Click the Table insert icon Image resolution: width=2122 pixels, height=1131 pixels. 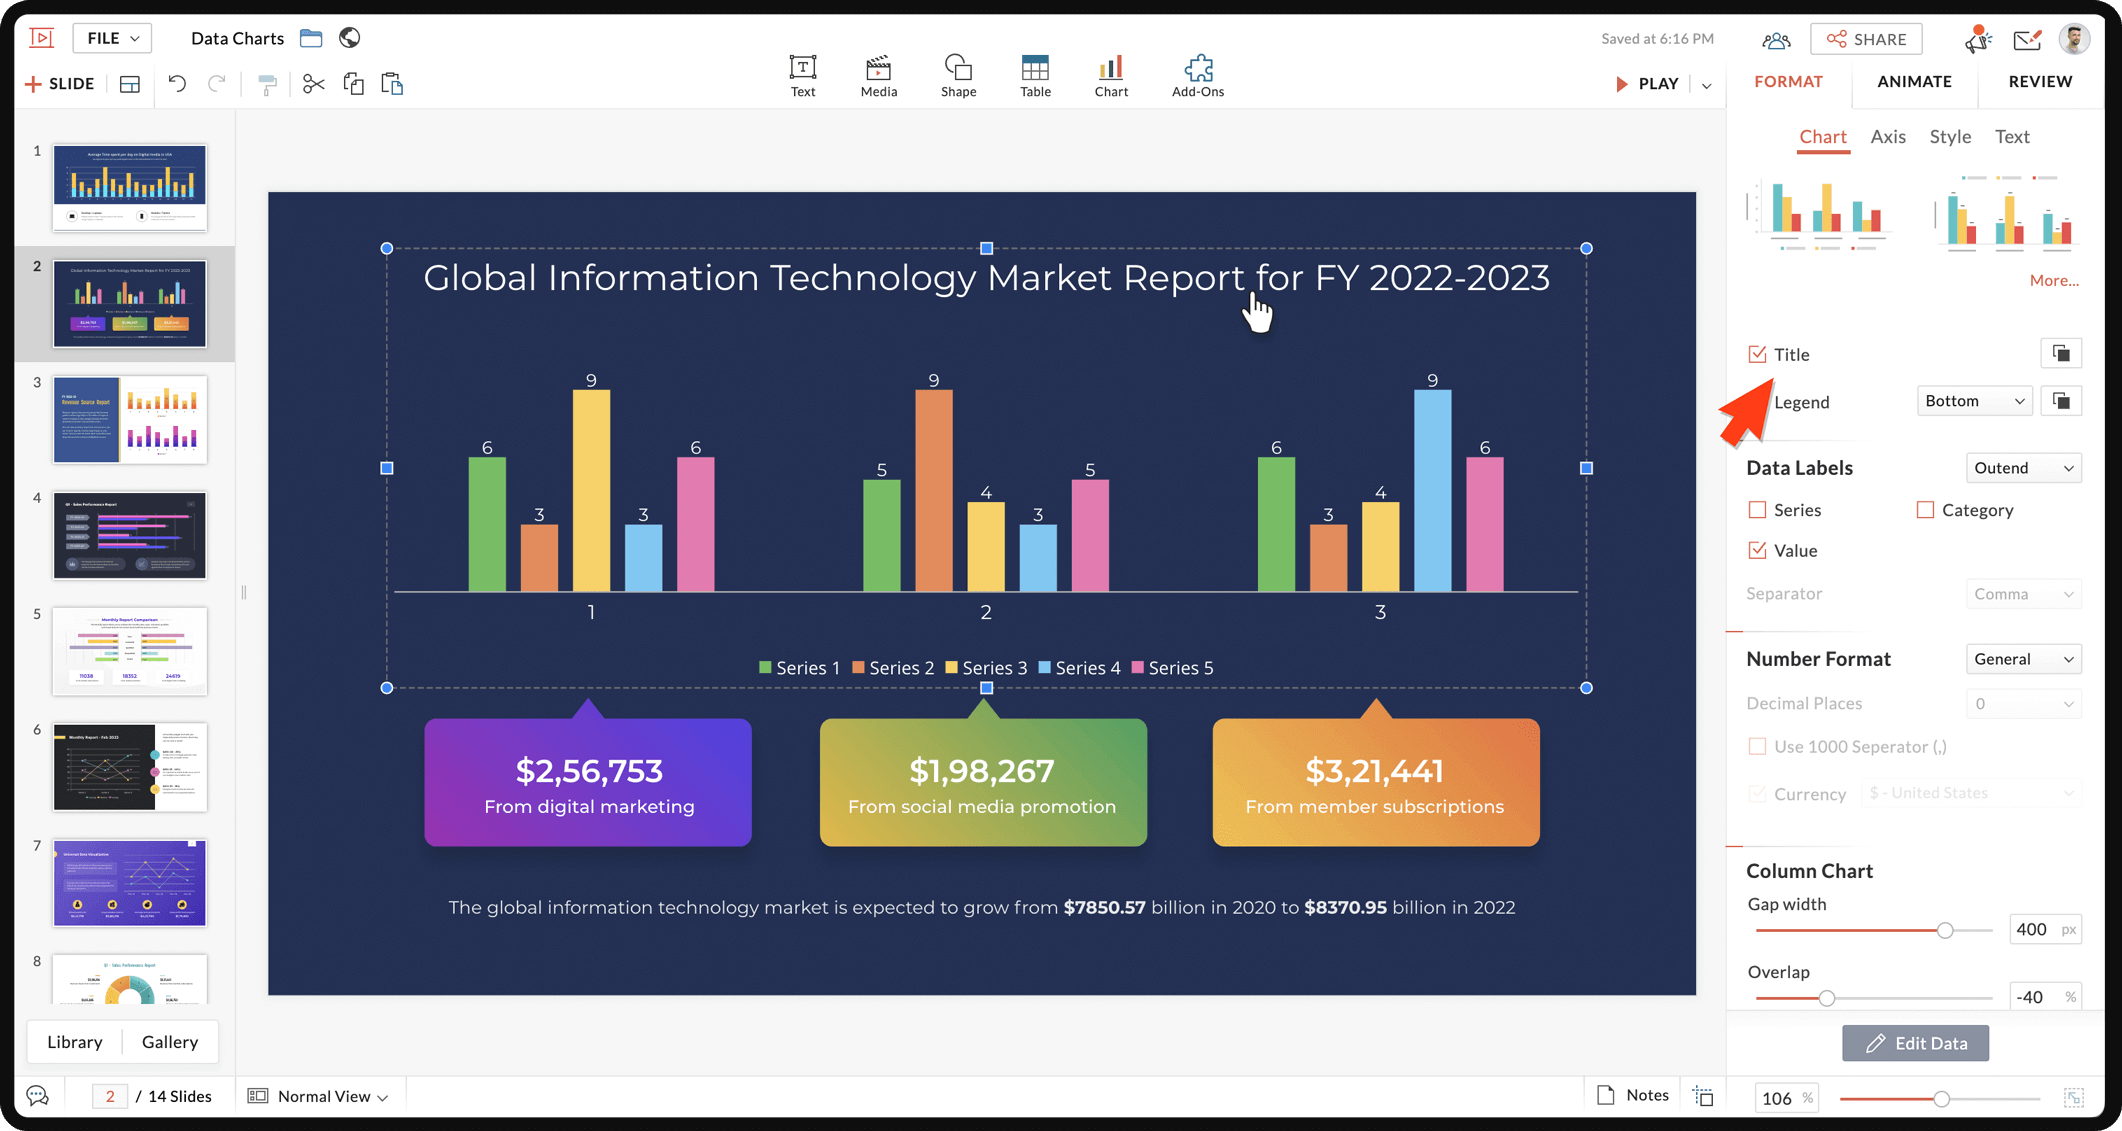[1035, 76]
